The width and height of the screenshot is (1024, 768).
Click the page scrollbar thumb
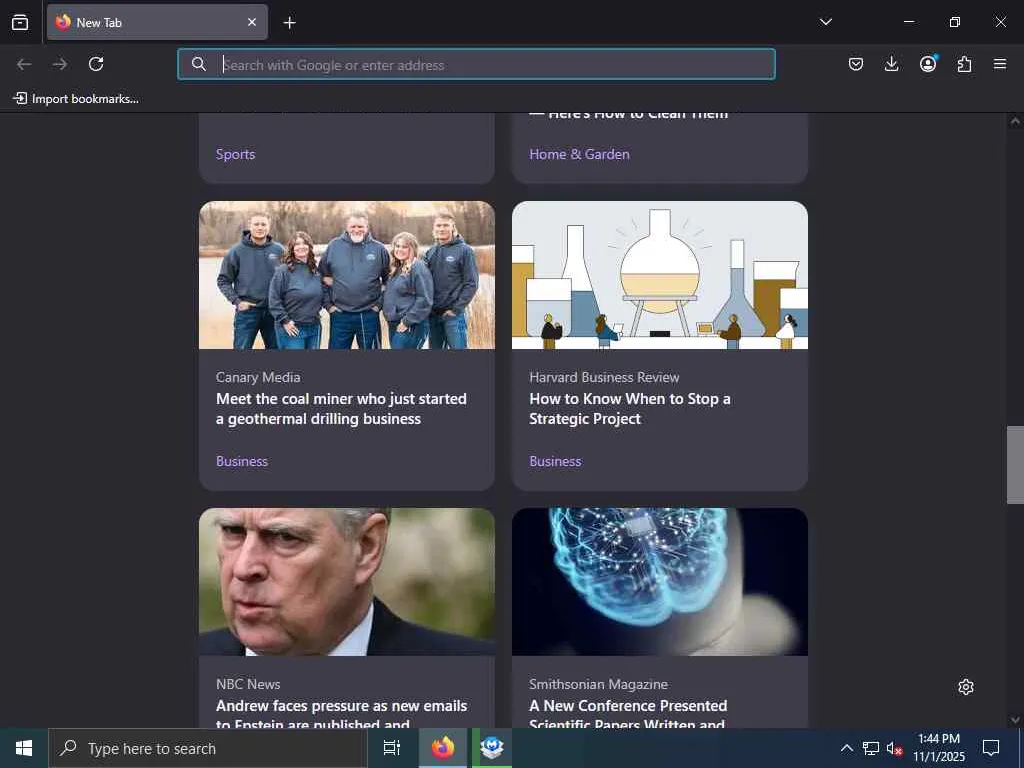tap(1015, 465)
